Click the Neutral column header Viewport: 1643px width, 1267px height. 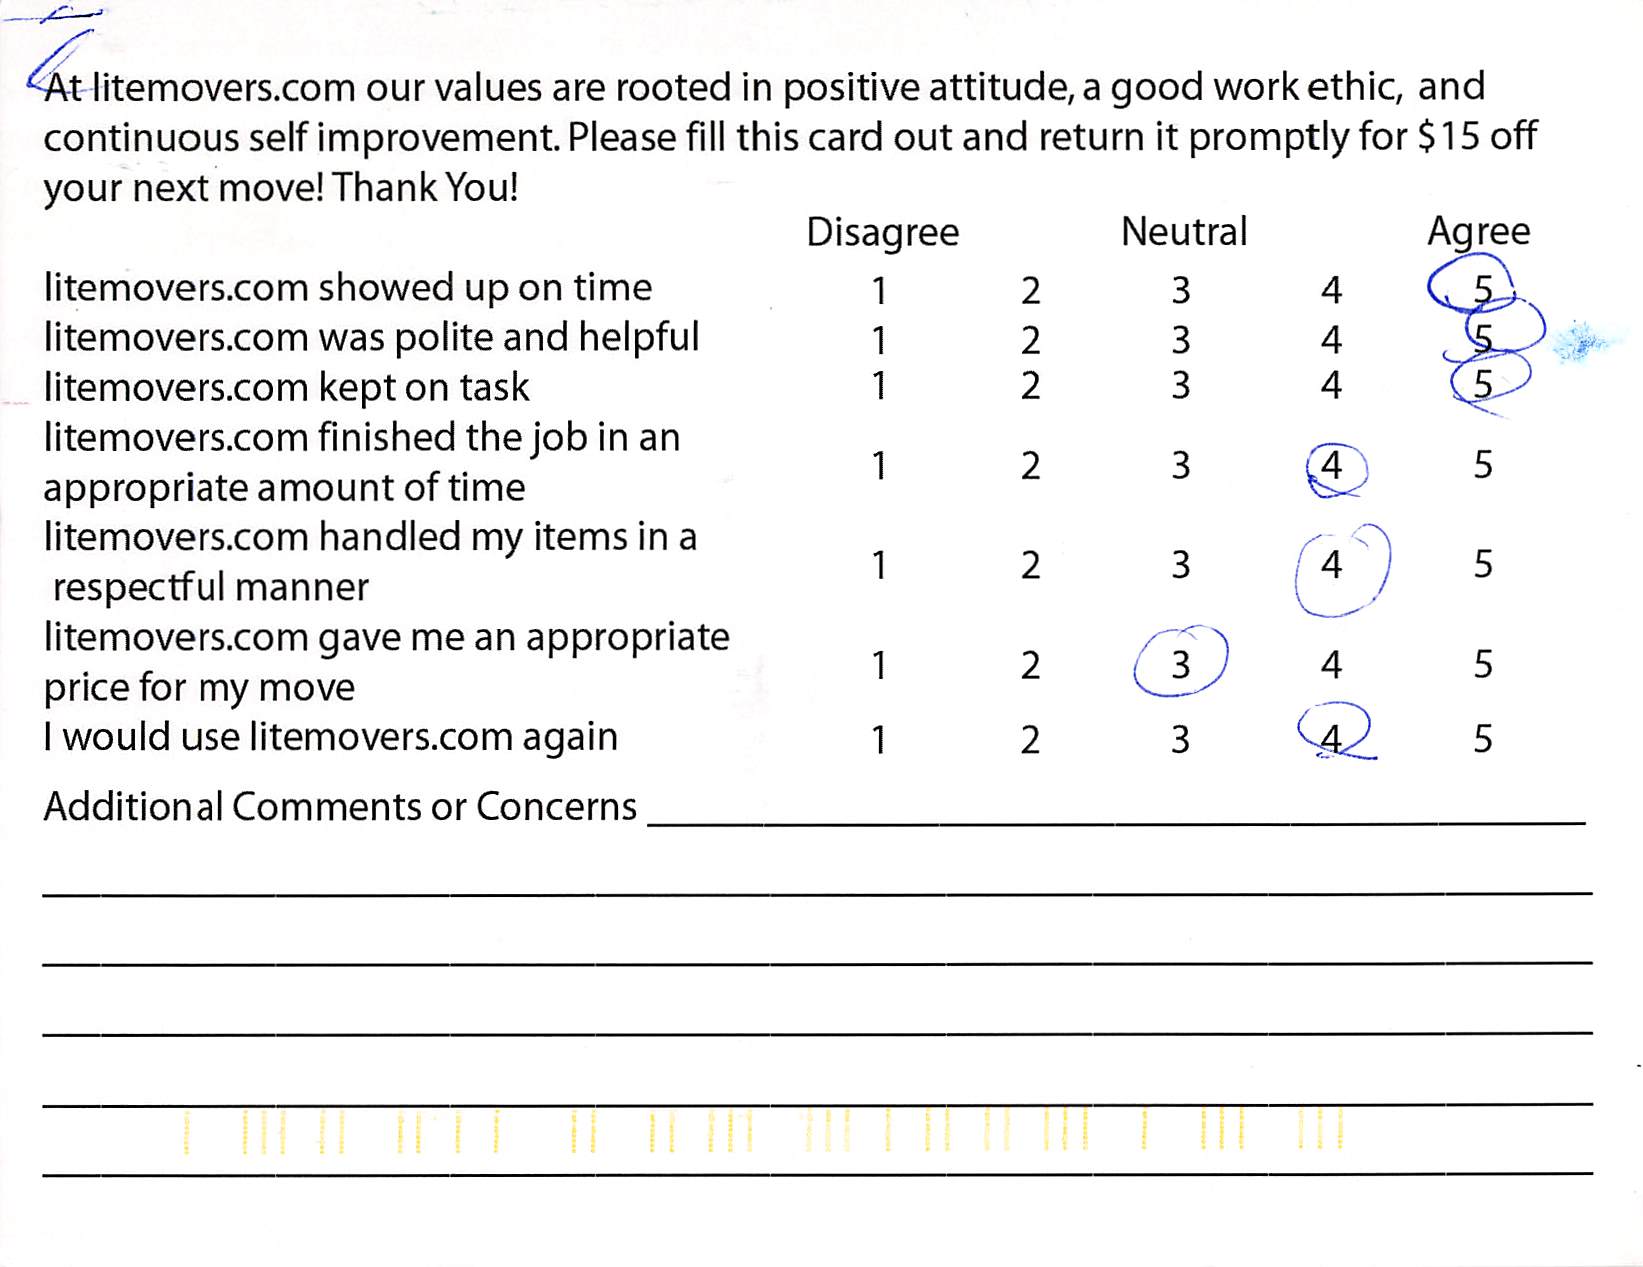tap(1184, 232)
